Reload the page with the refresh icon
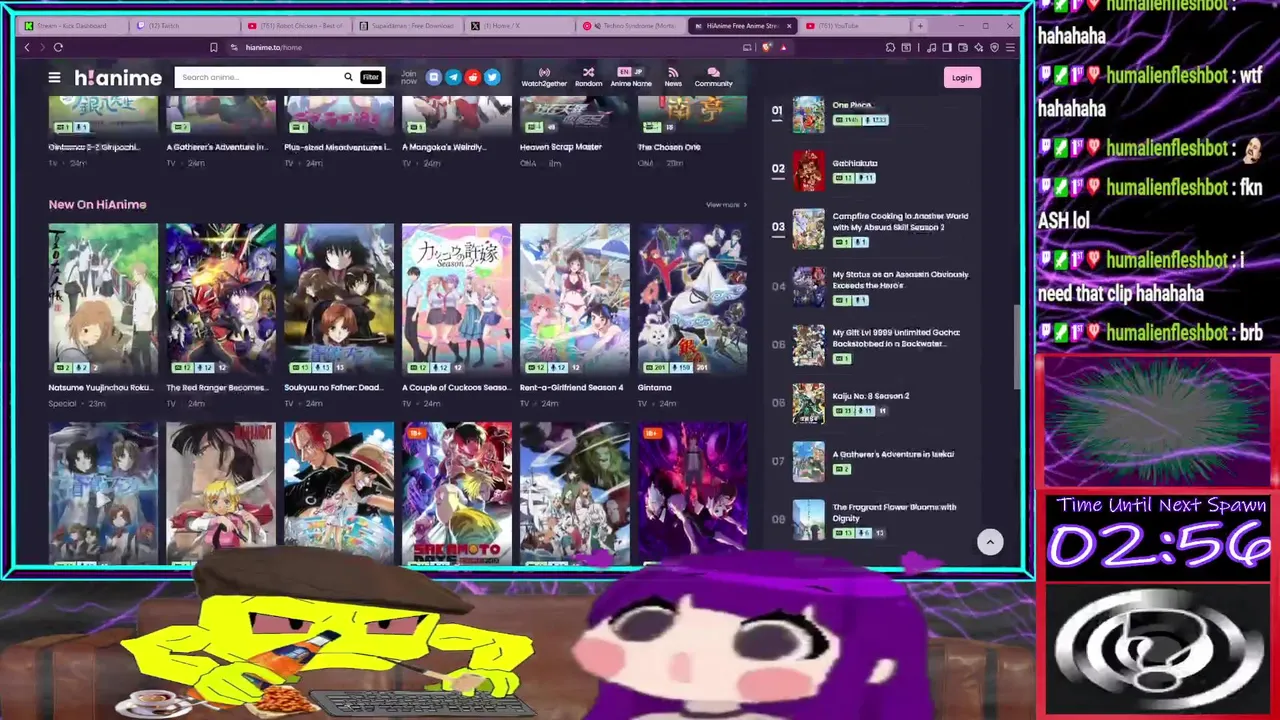The height and width of the screenshot is (720, 1280). [58, 47]
